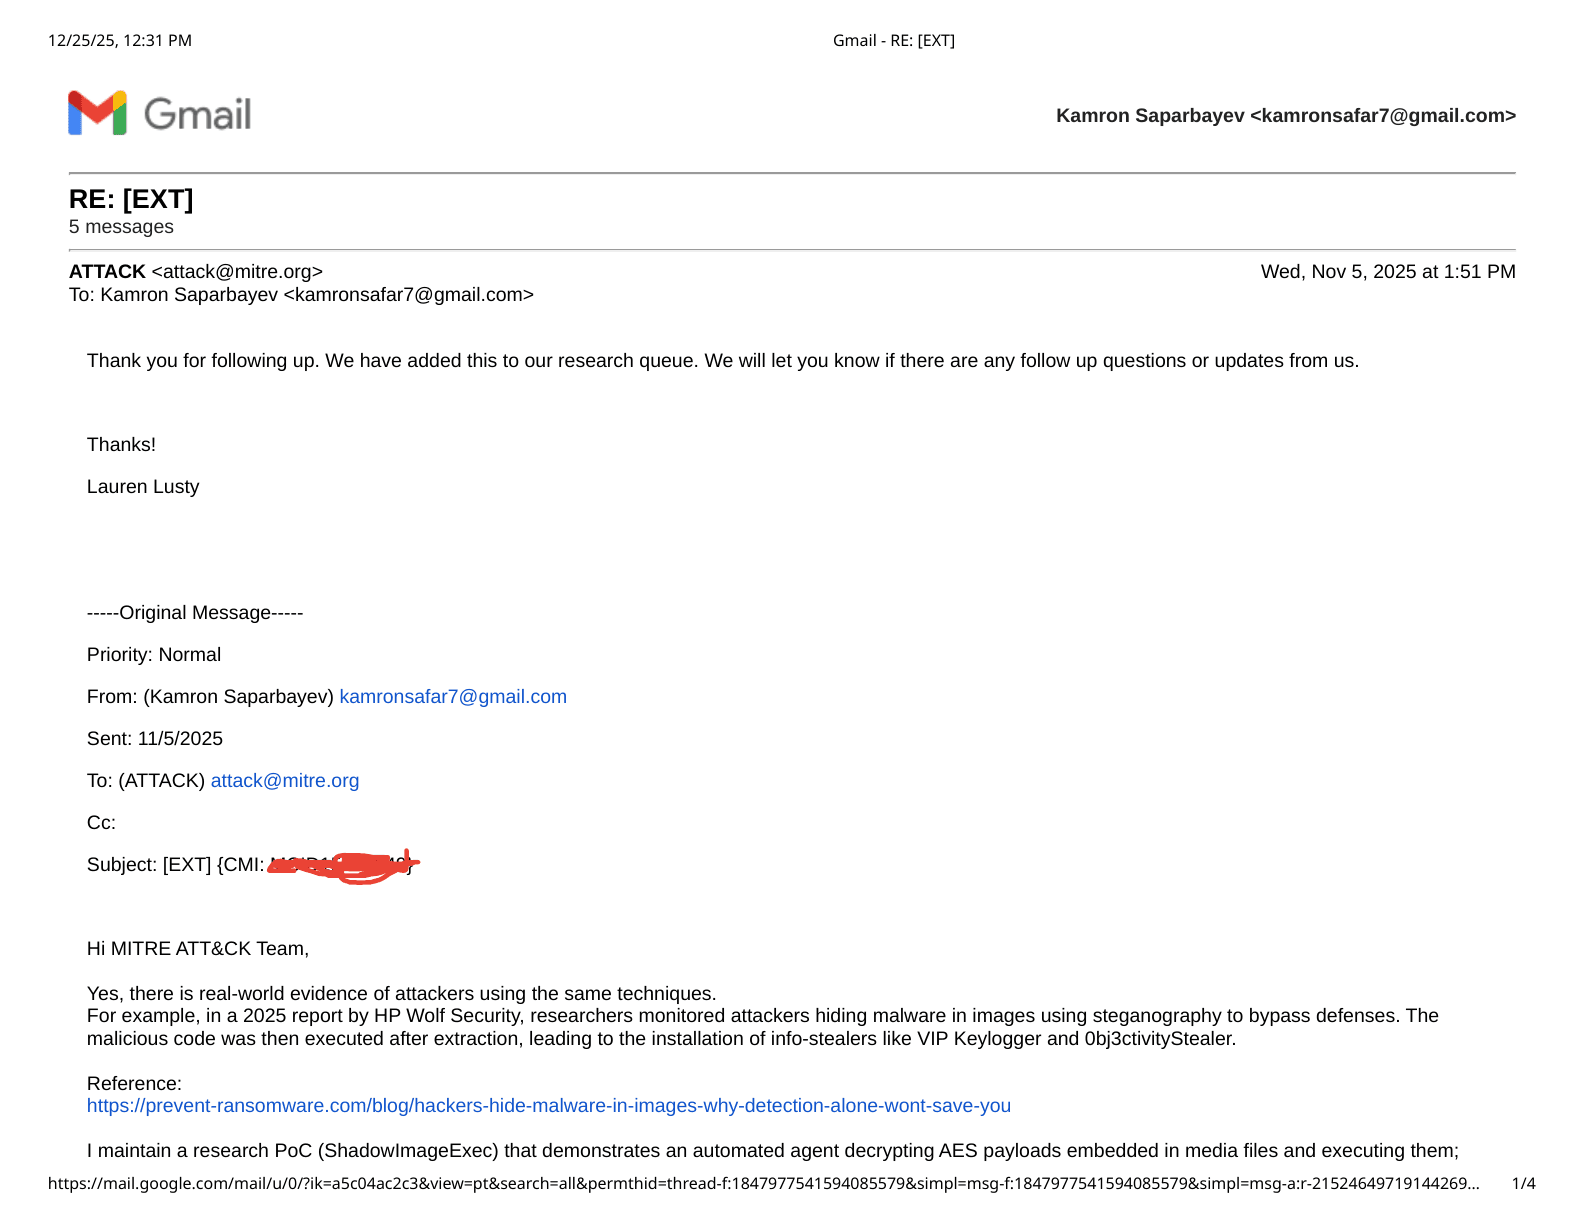Select the "Priority: Normal" line
1584x1224 pixels.
[154, 655]
